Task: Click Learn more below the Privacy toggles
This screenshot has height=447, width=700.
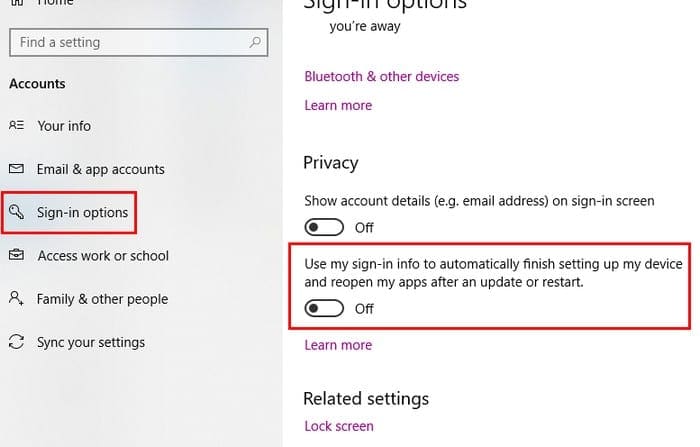Action: click(x=338, y=345)
